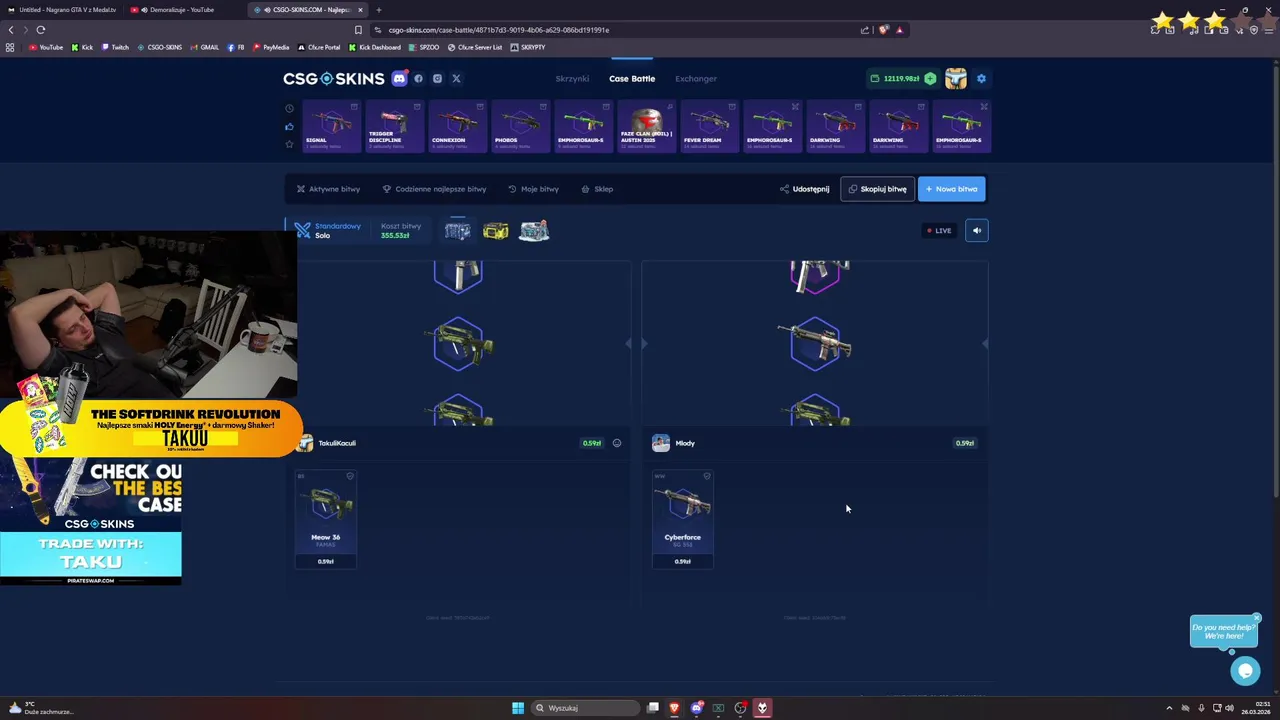The height and width of the screenshot is (720, 1280).
Task: Open the Fever Dream drop card
Action: [x=709, y=127]
